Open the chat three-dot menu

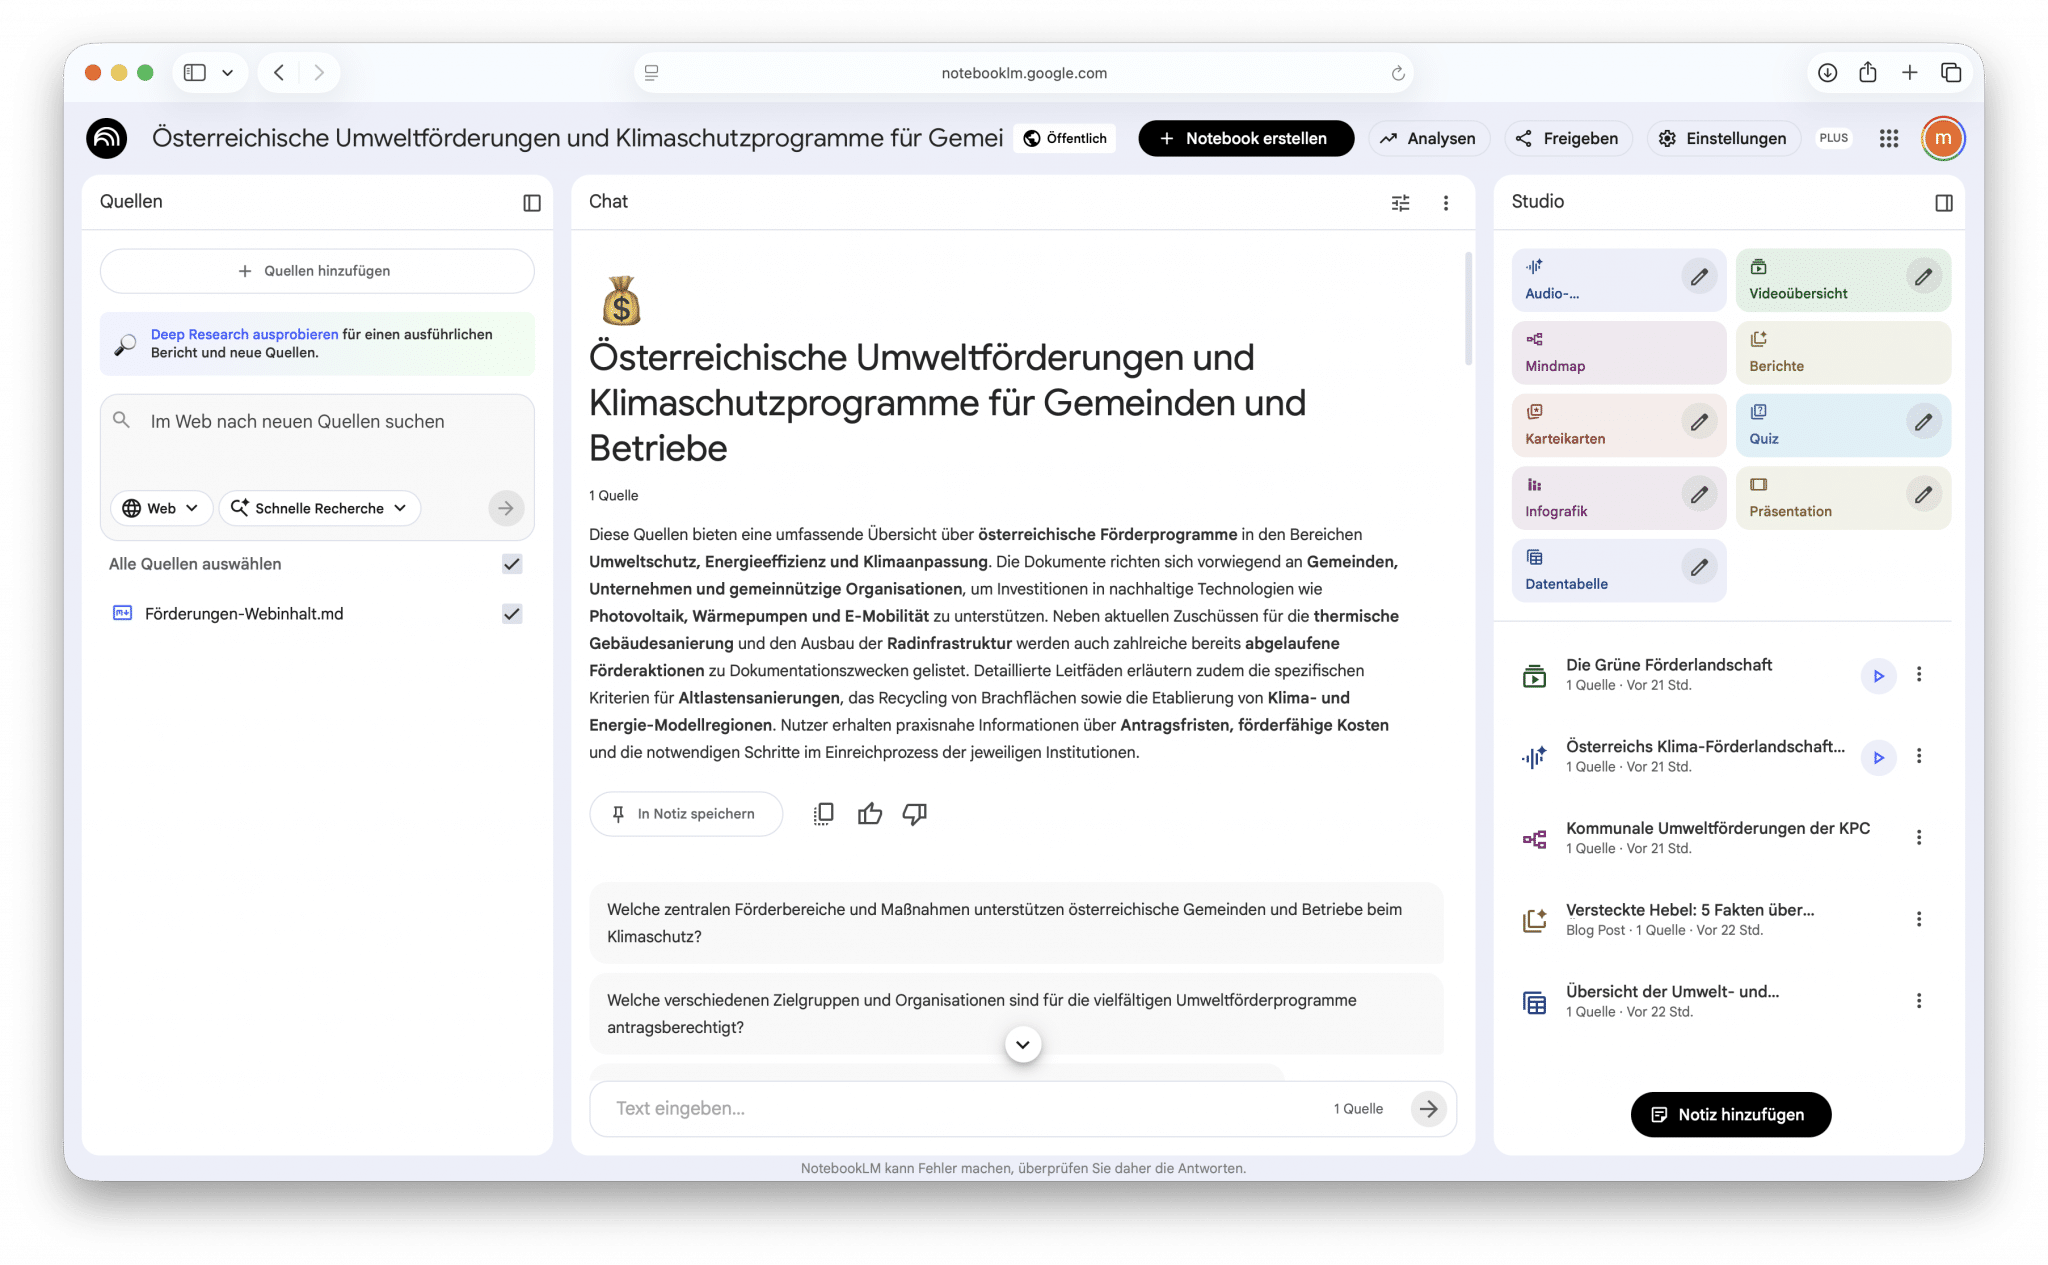pos(1445,203)
